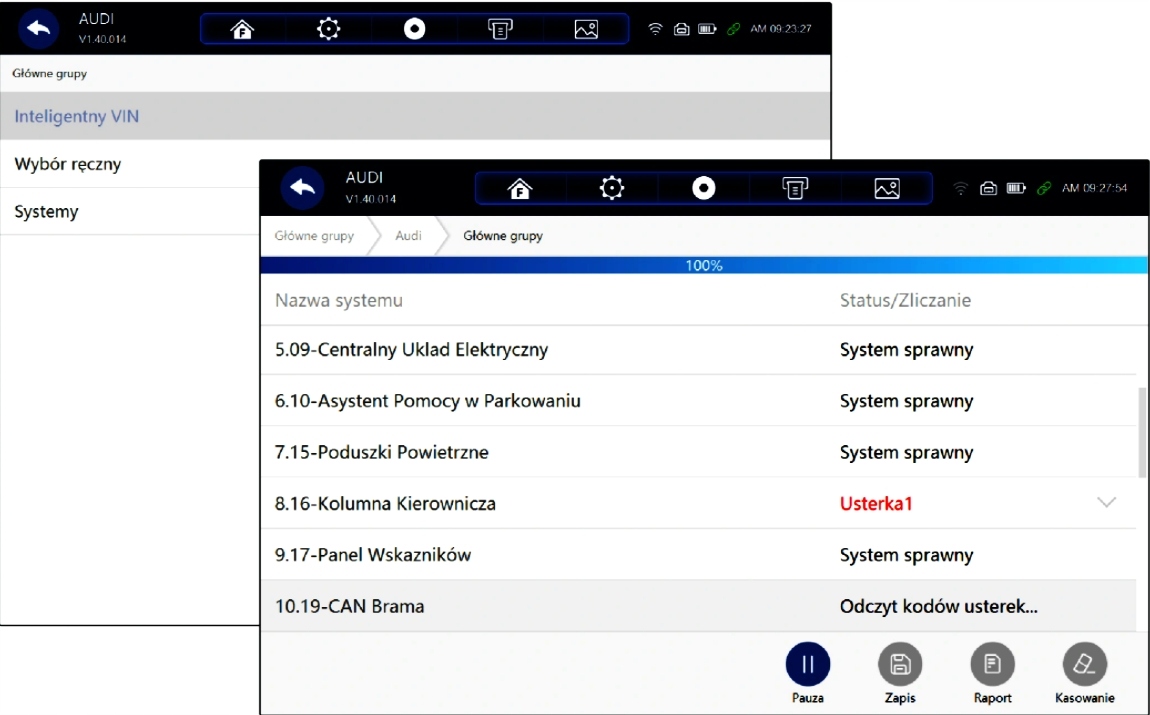Viewport: 1150px width, 715px height.
Task: Click AM 09:23:27 clock in rear window
Action: click(780, 29)
